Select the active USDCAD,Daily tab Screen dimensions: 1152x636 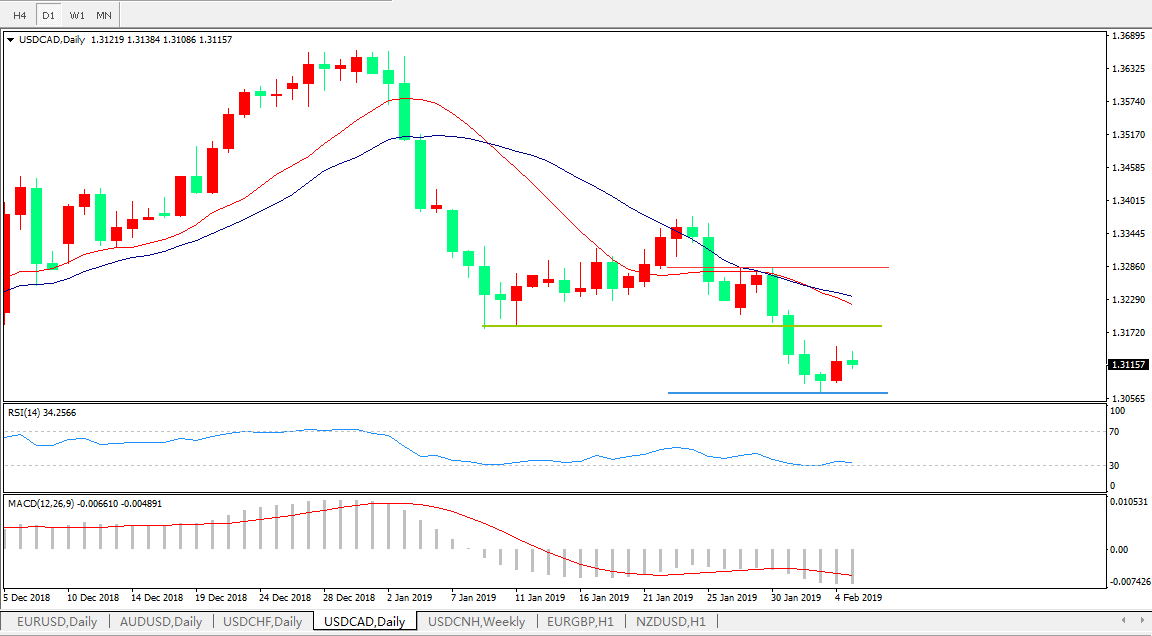click(x=364, y=621)
